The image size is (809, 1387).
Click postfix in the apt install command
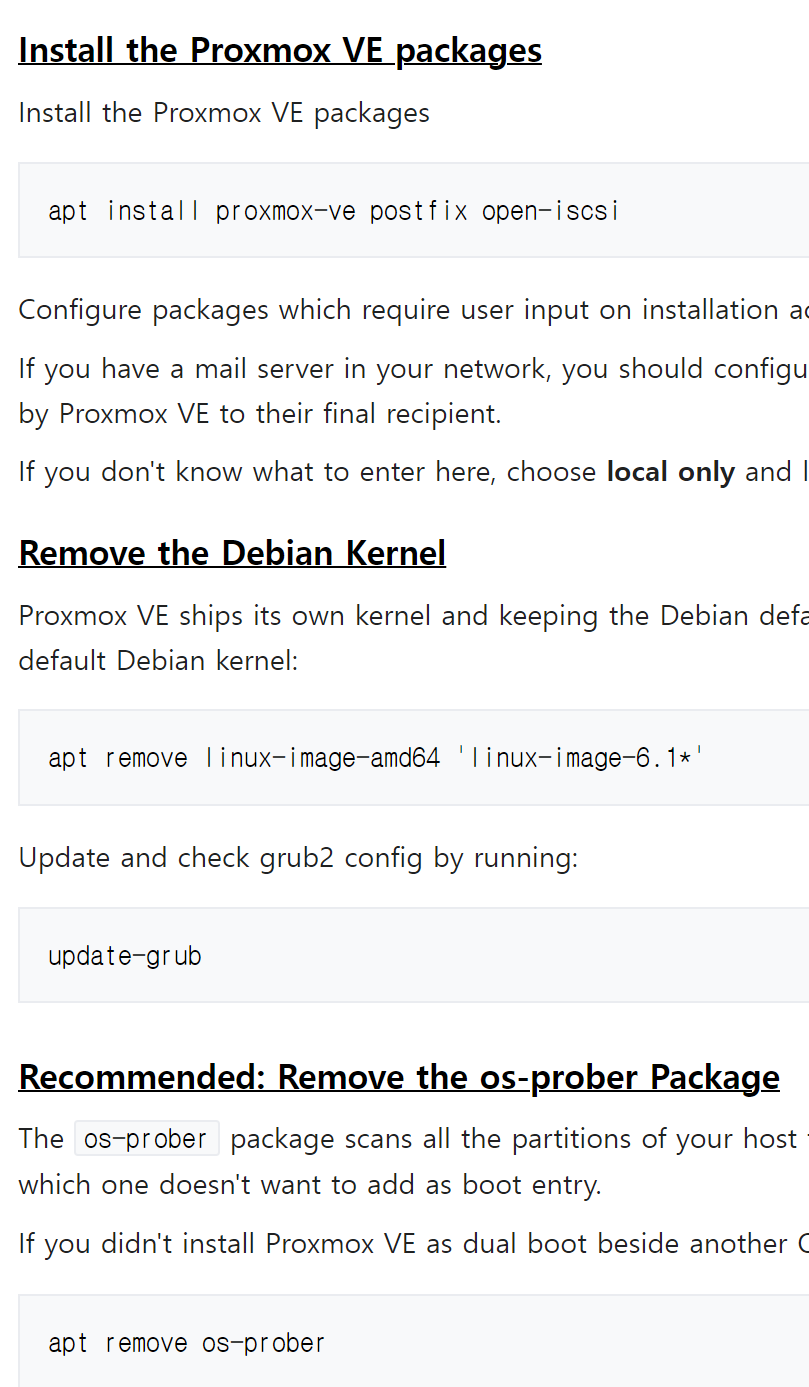pyautogui.click(x=418, y=211)
